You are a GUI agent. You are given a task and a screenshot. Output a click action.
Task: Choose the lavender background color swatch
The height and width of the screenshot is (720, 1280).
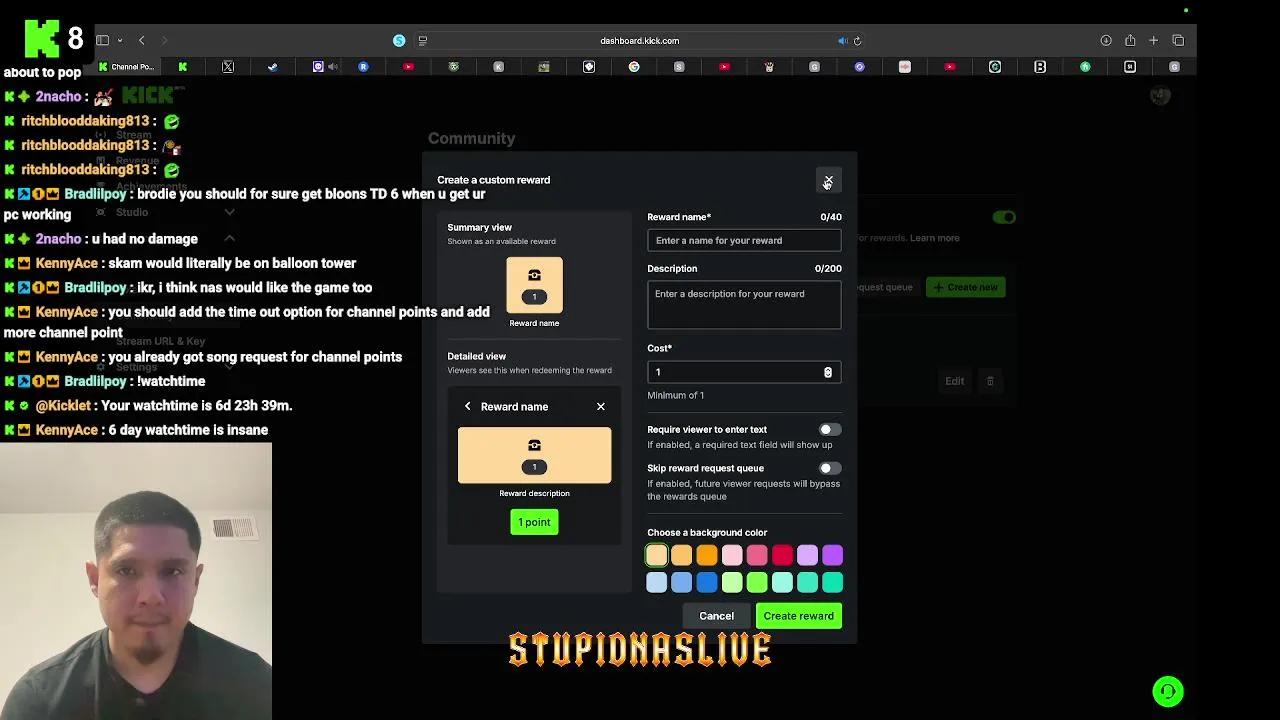tap(807, 555)
